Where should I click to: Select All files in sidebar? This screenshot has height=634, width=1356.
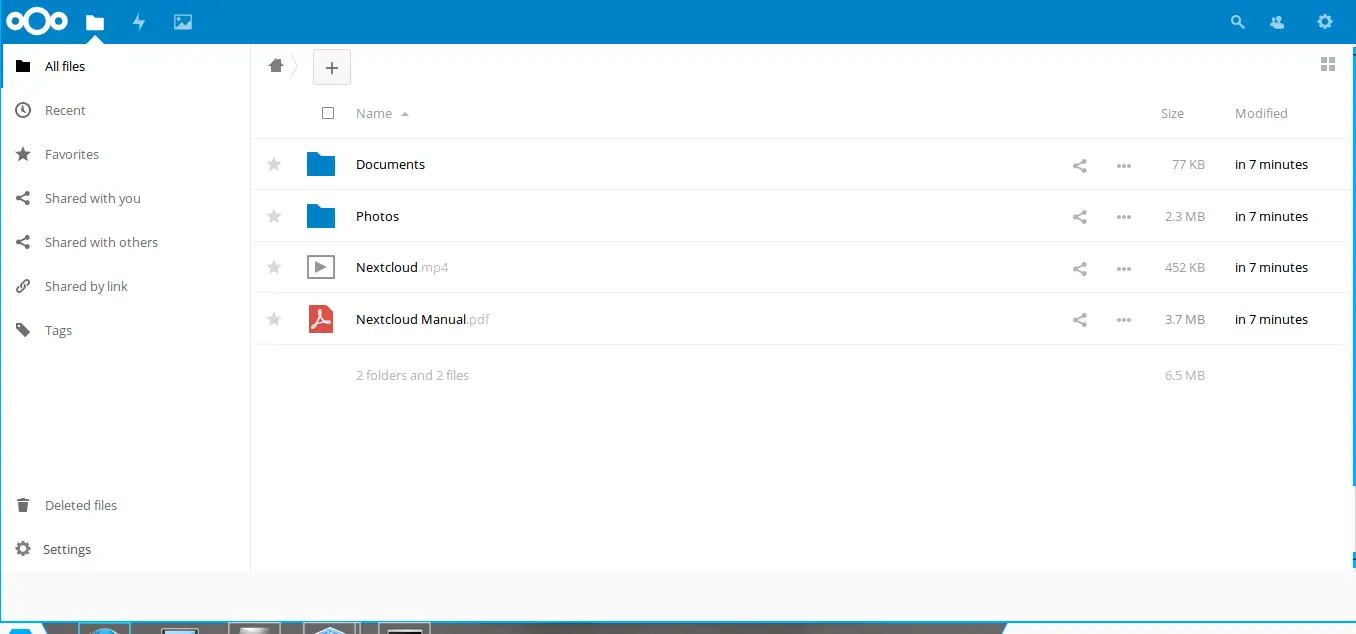125,66
